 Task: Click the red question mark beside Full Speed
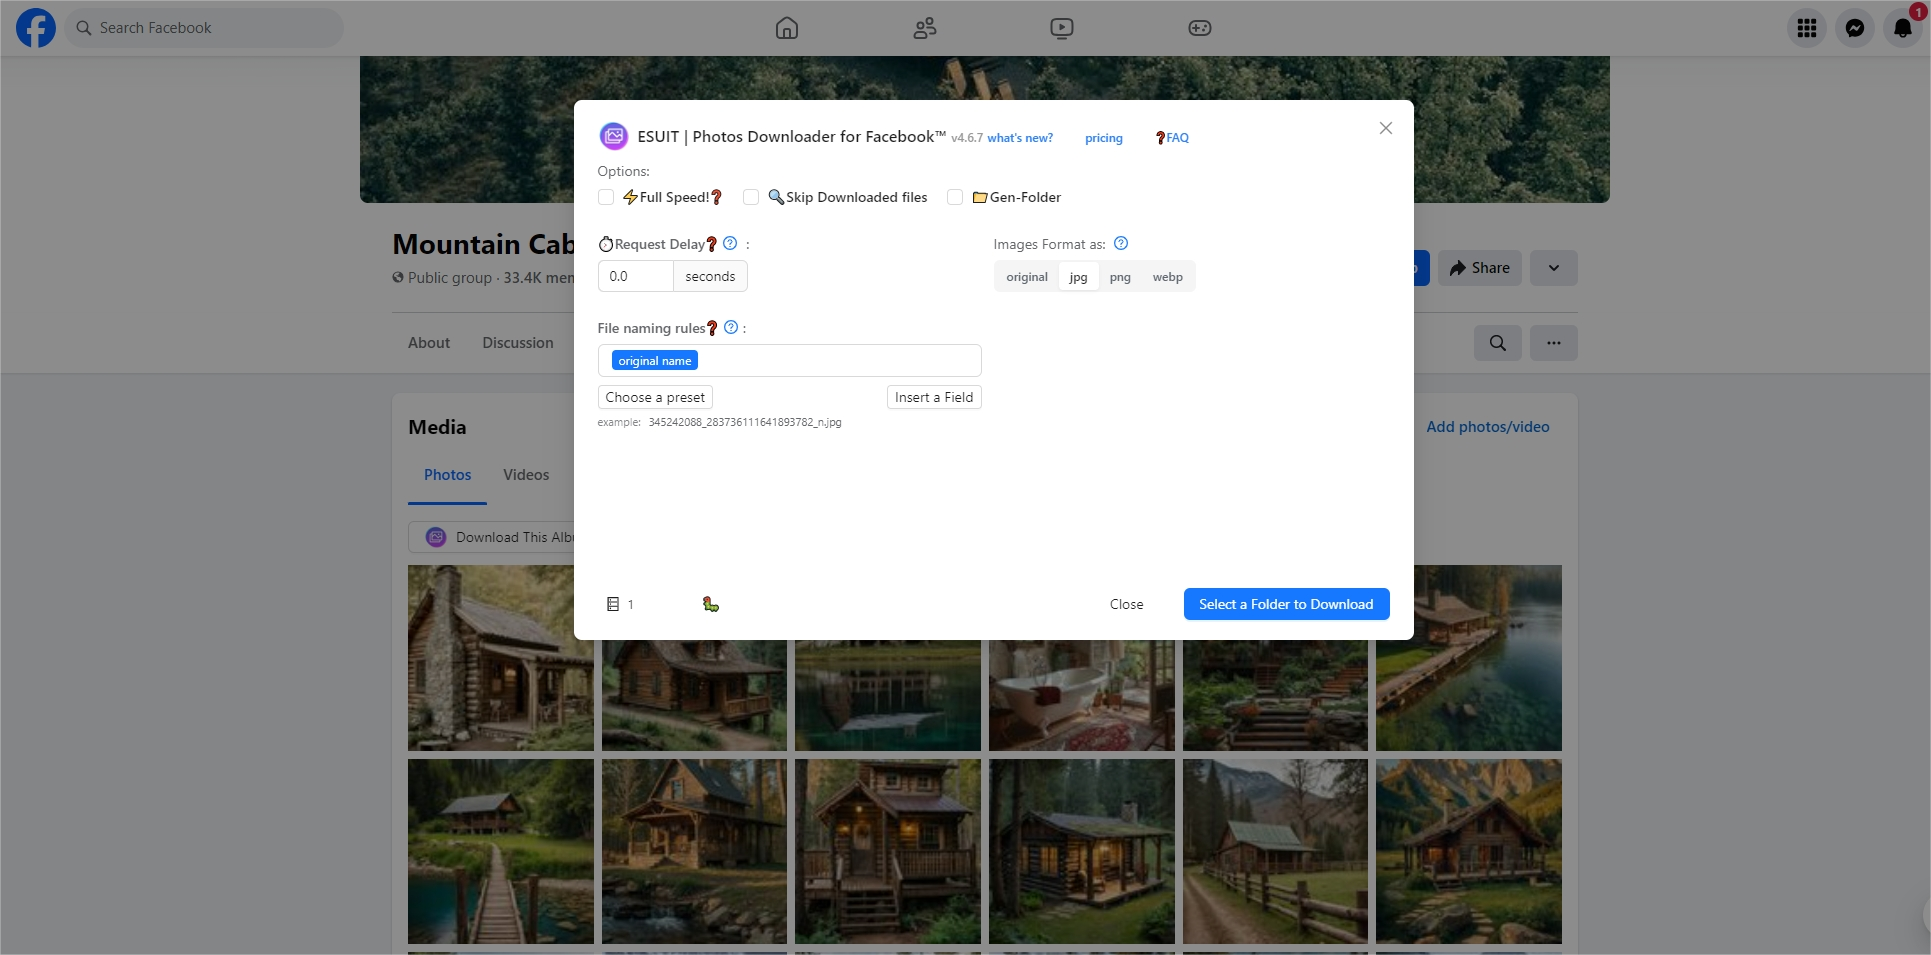tap(716, 197)
